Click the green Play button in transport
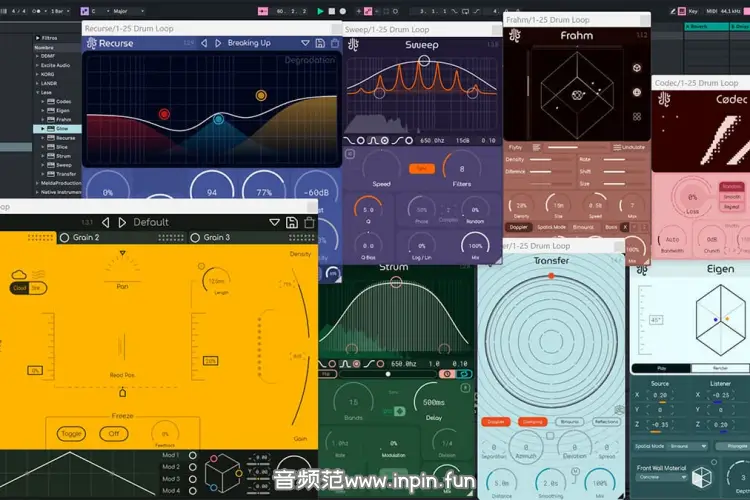 (320, 11)
